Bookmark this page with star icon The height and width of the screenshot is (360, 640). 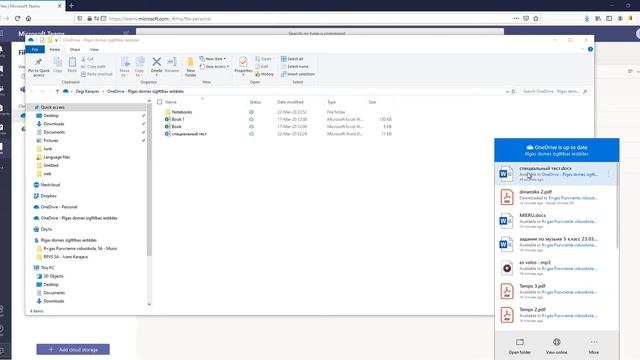pyautogui.click(x=536, y=18)
